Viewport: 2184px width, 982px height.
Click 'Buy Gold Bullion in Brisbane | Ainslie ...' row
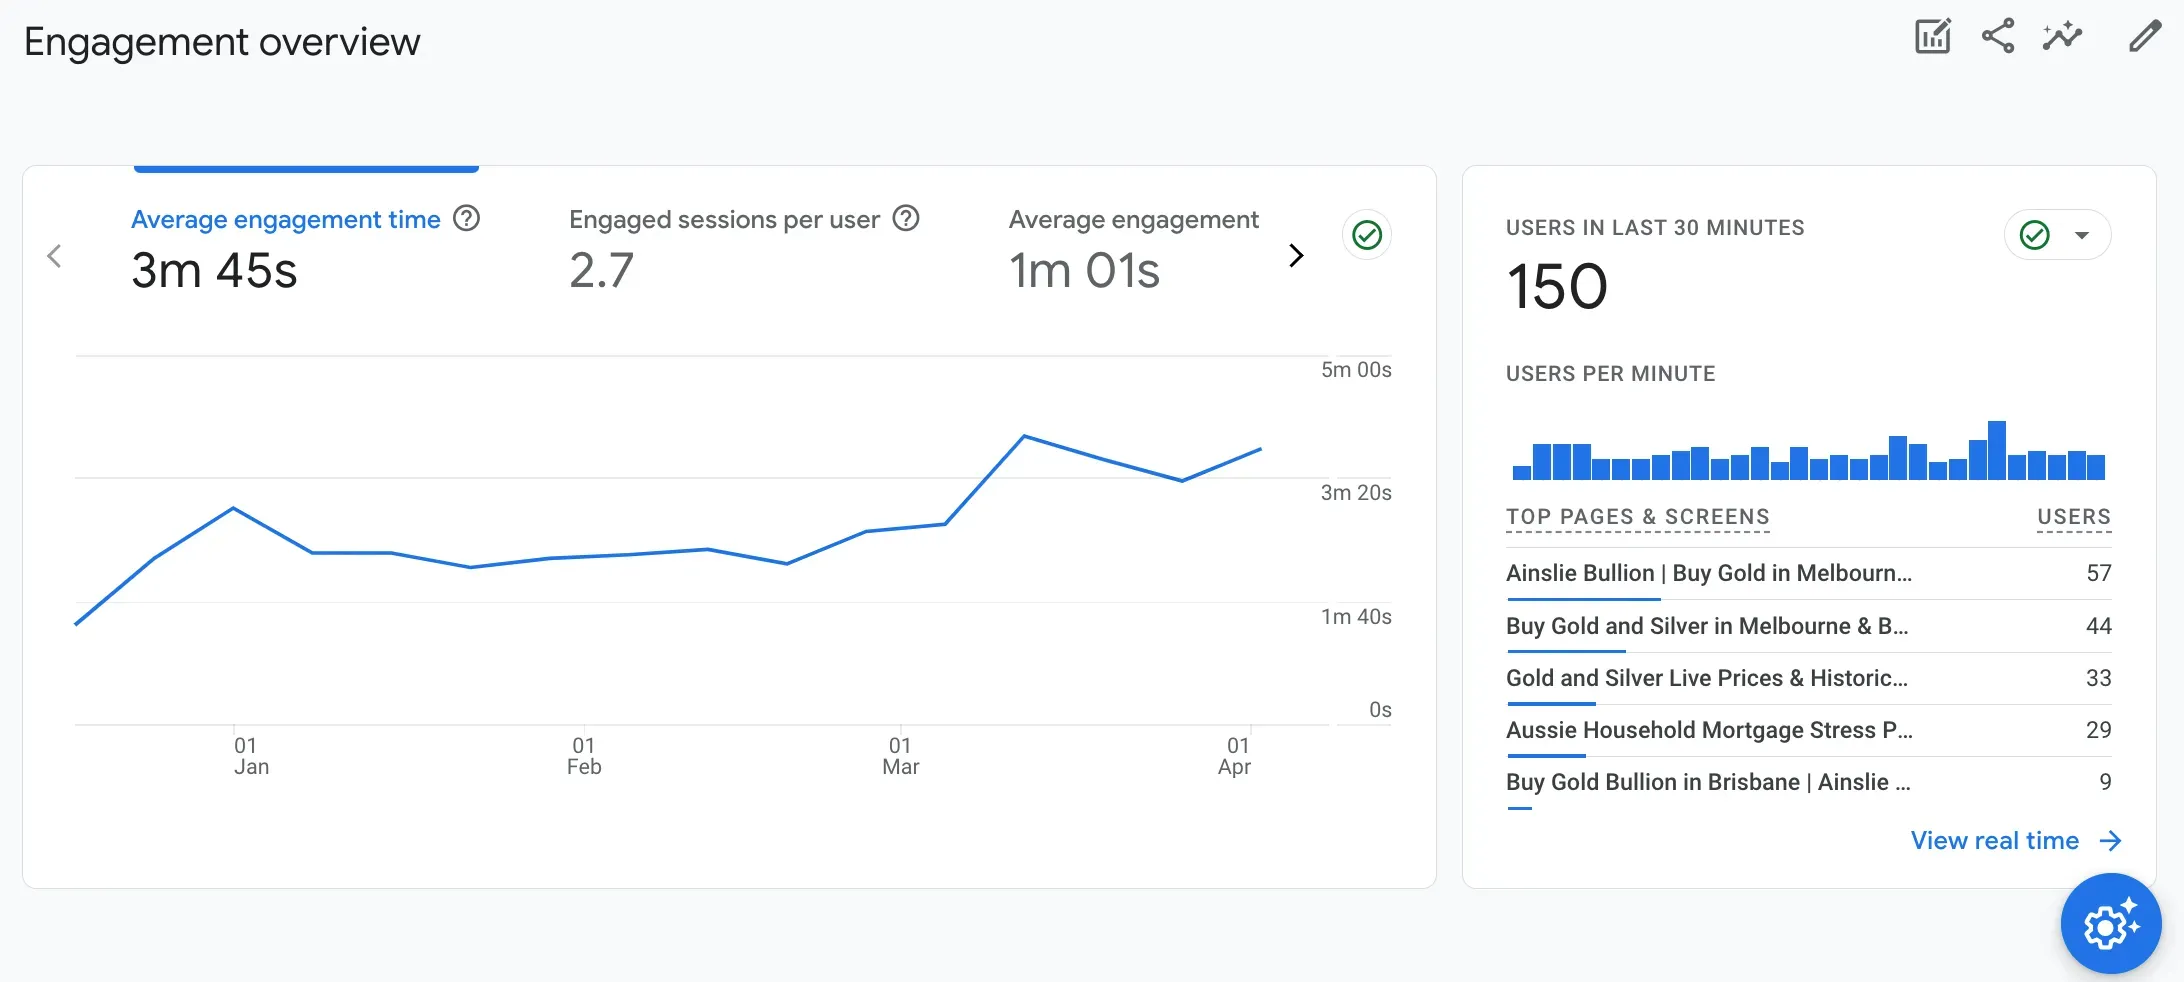pyautogui.click(x=1809, y=783)
